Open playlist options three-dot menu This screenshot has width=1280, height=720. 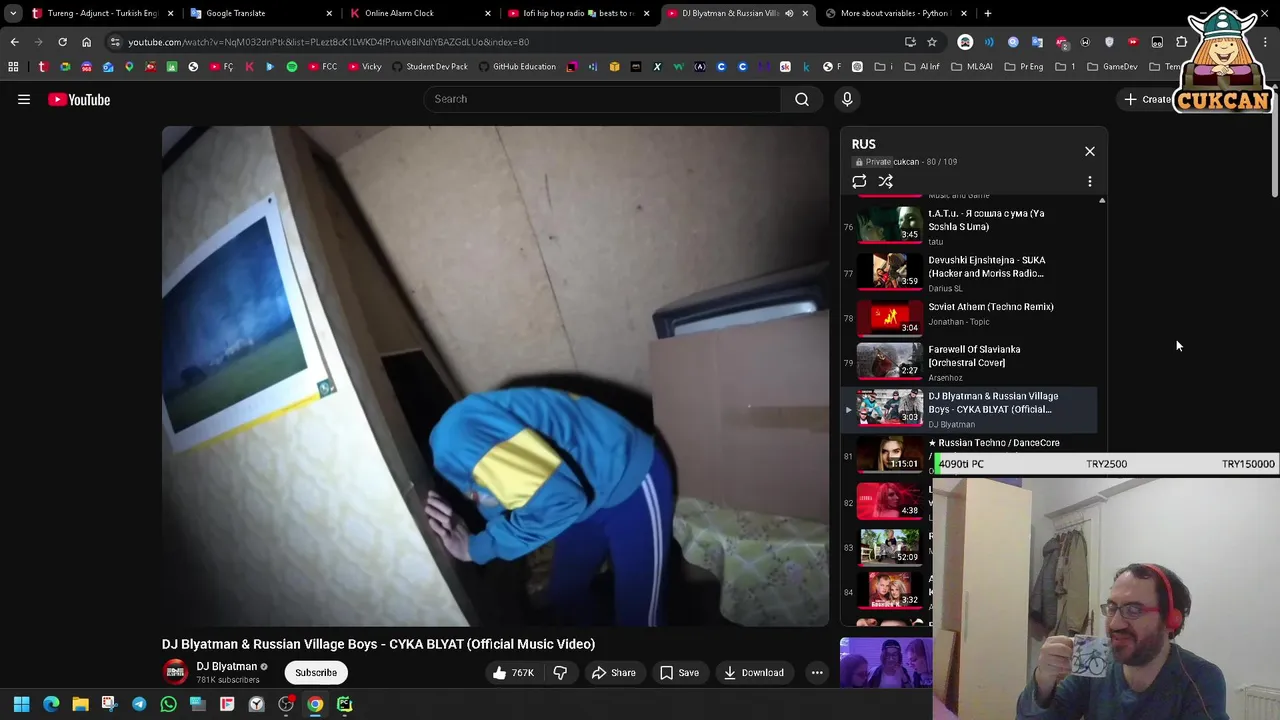1090,182
